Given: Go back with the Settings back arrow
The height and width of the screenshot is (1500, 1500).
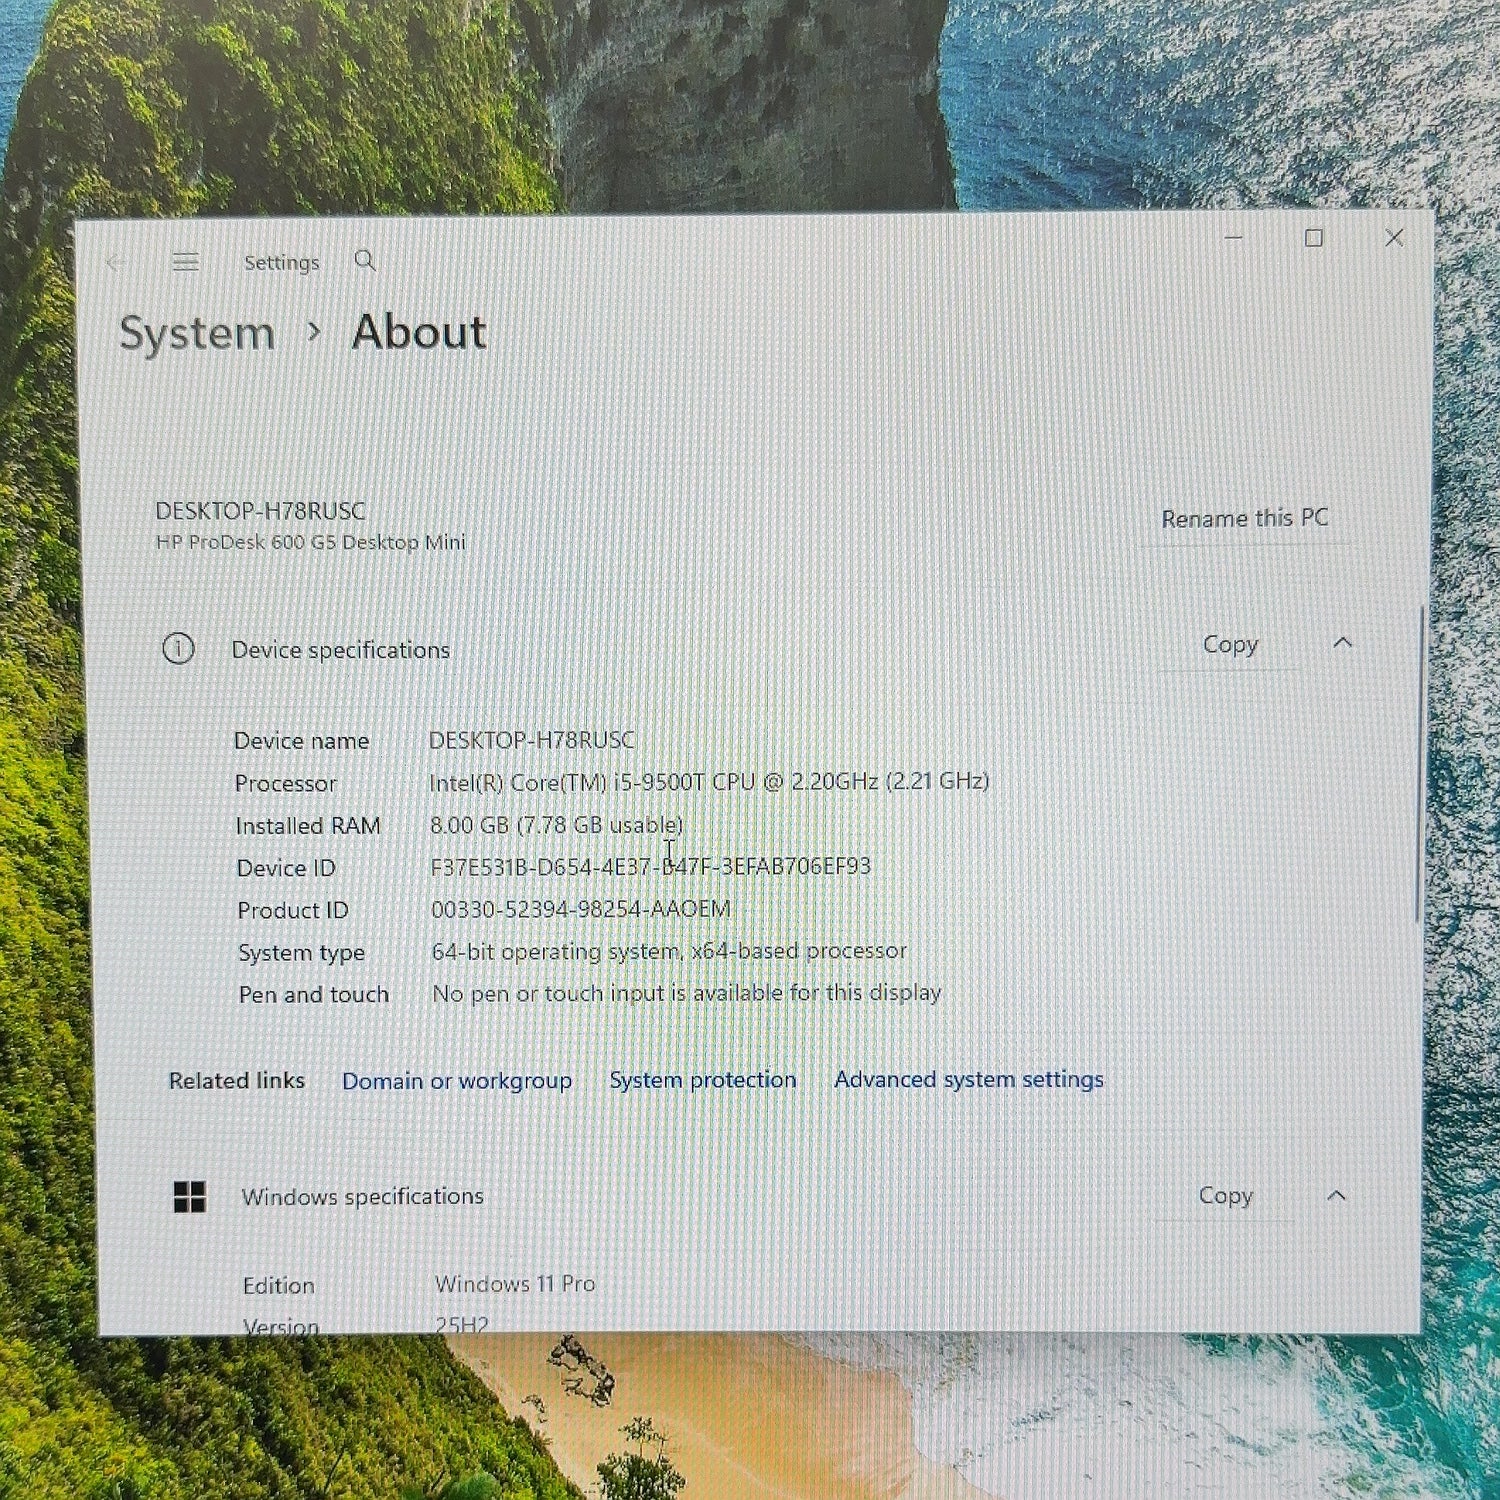Looking at the screenshot, I should pos(115,263).
